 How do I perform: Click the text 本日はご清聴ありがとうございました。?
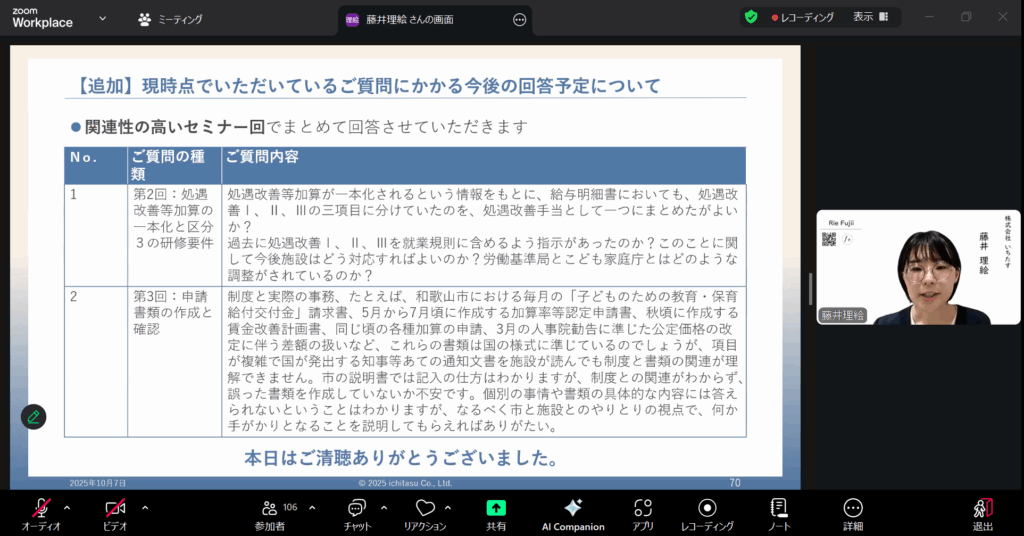402,458
